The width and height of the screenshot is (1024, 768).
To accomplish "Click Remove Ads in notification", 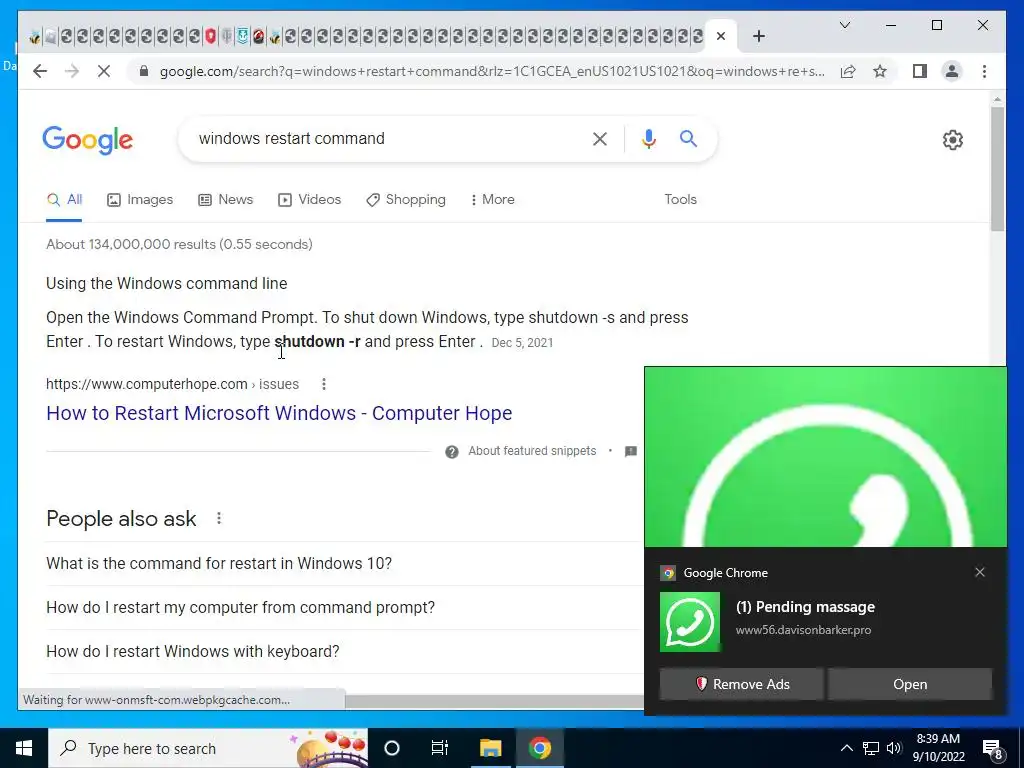I will click(741, 684).
